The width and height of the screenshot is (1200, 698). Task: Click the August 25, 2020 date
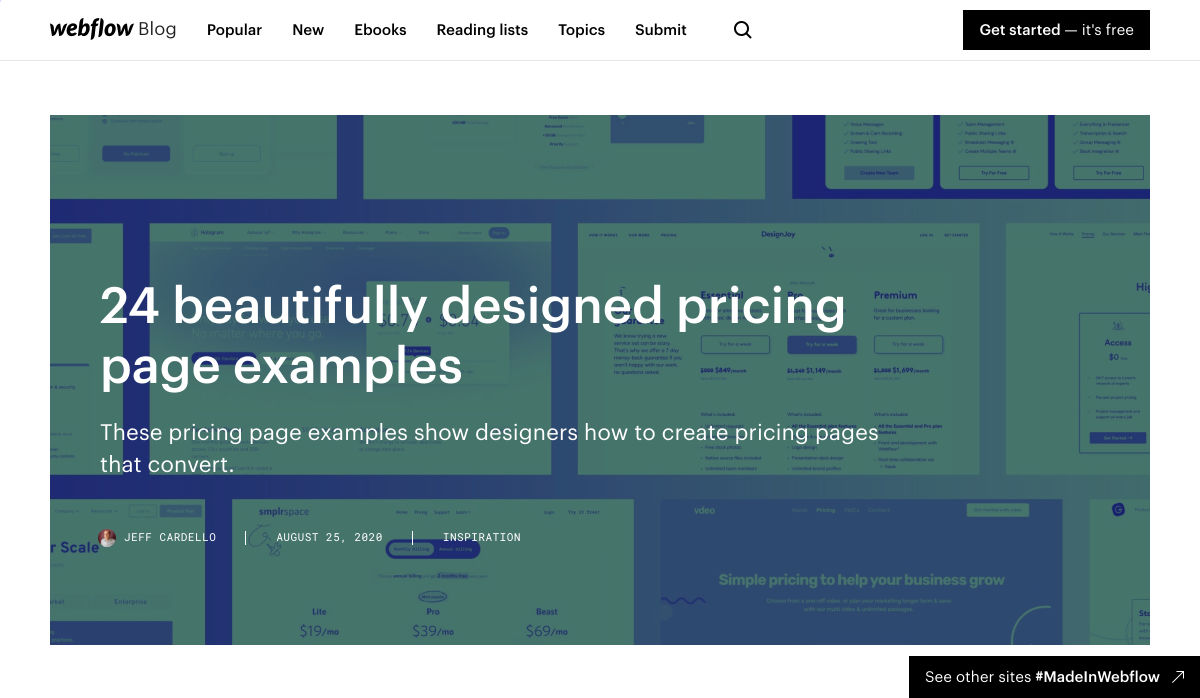pos(329,538)
